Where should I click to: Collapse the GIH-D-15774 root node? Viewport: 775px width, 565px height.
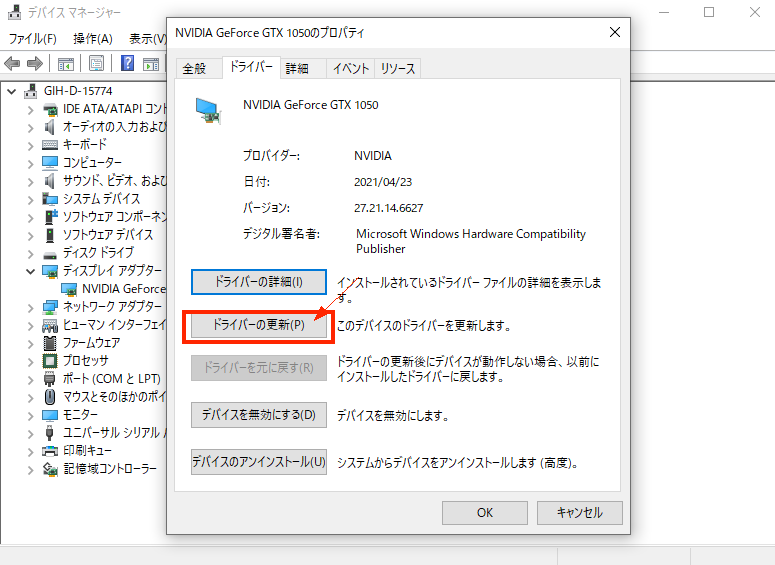pos(12,91)
